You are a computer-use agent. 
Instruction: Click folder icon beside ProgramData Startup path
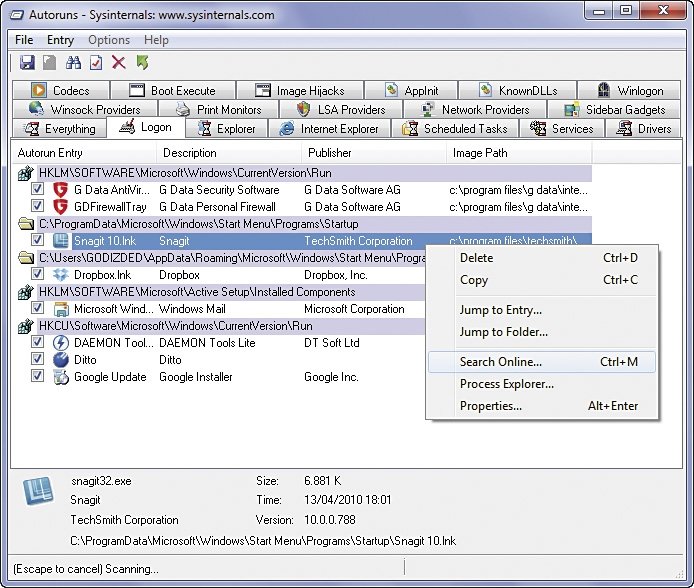click(x=26, y=224)
